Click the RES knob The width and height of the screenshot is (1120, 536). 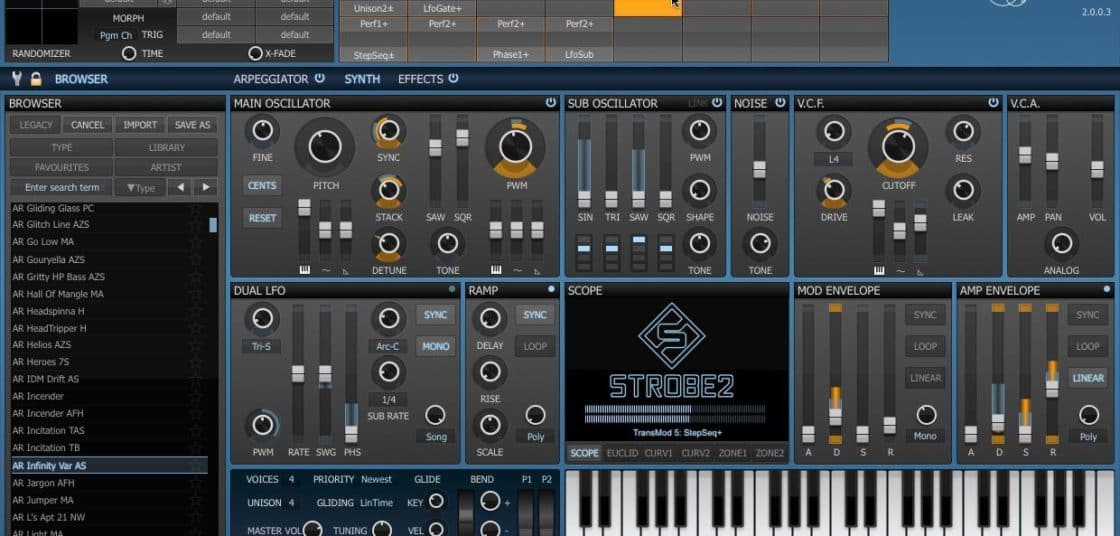coord(963,131)
